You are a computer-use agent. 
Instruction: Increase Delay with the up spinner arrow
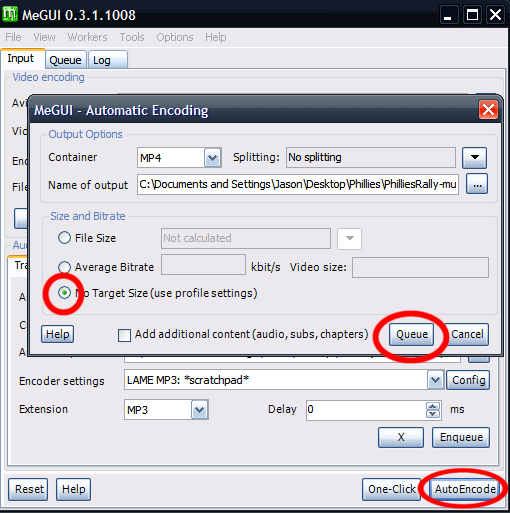point(433,406)
